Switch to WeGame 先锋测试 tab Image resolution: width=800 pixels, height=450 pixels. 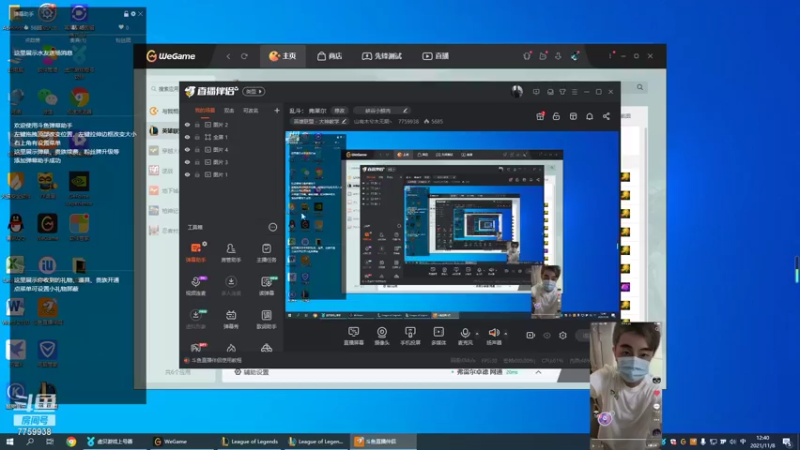click(382, 56)
